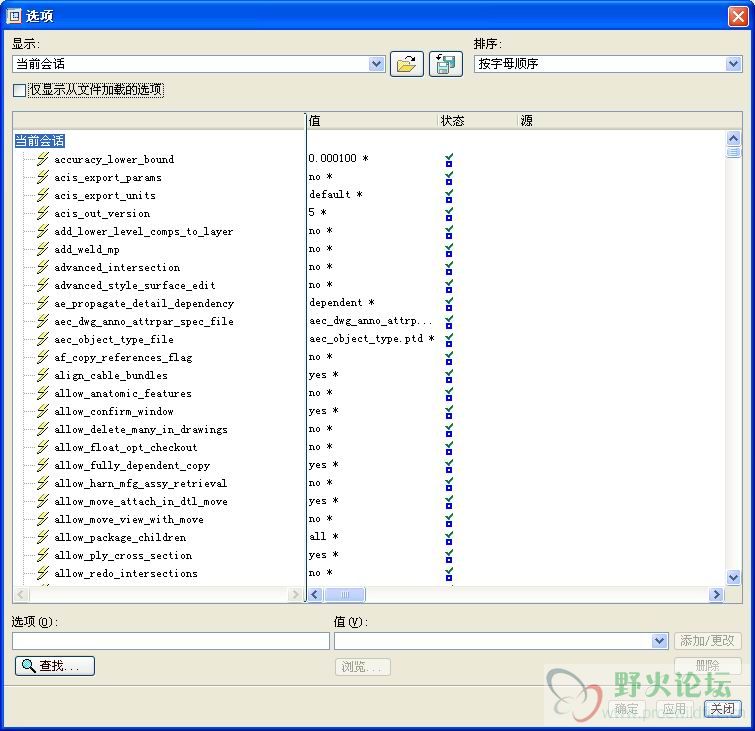
Task: Click the value dependent * cell
Action: [x=342, y=302]
